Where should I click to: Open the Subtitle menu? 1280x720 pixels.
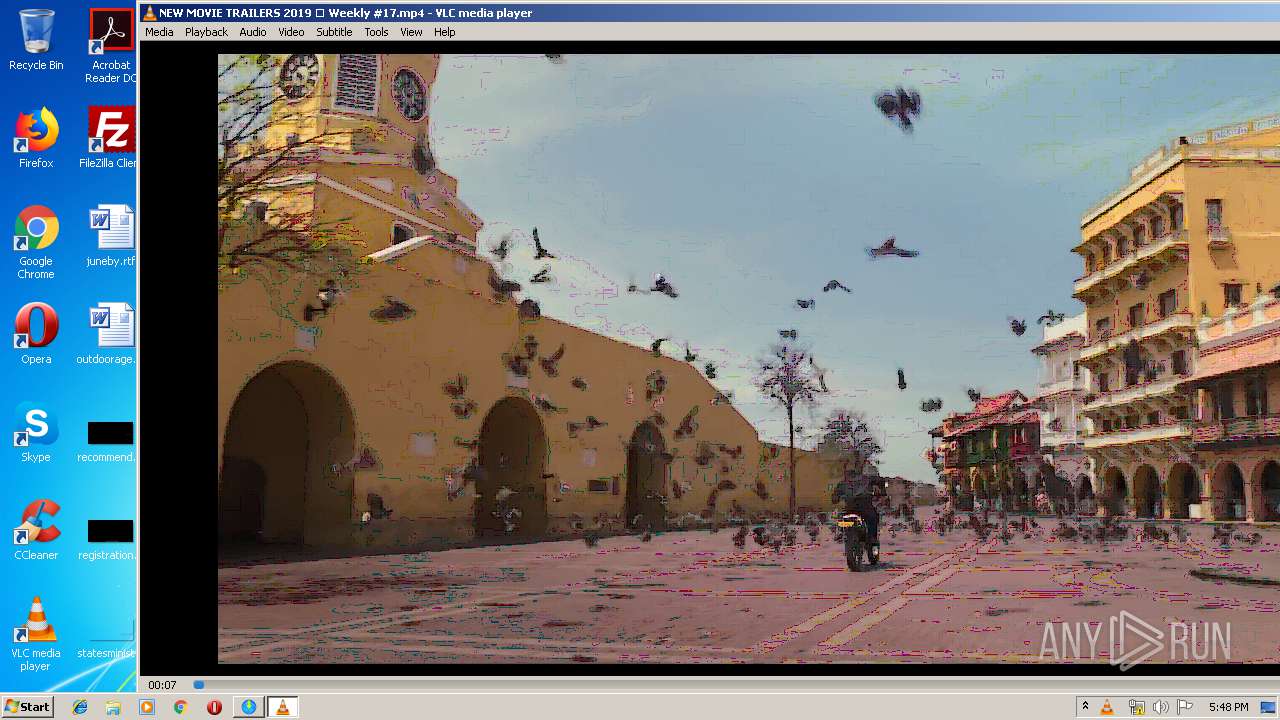[334, 32]
